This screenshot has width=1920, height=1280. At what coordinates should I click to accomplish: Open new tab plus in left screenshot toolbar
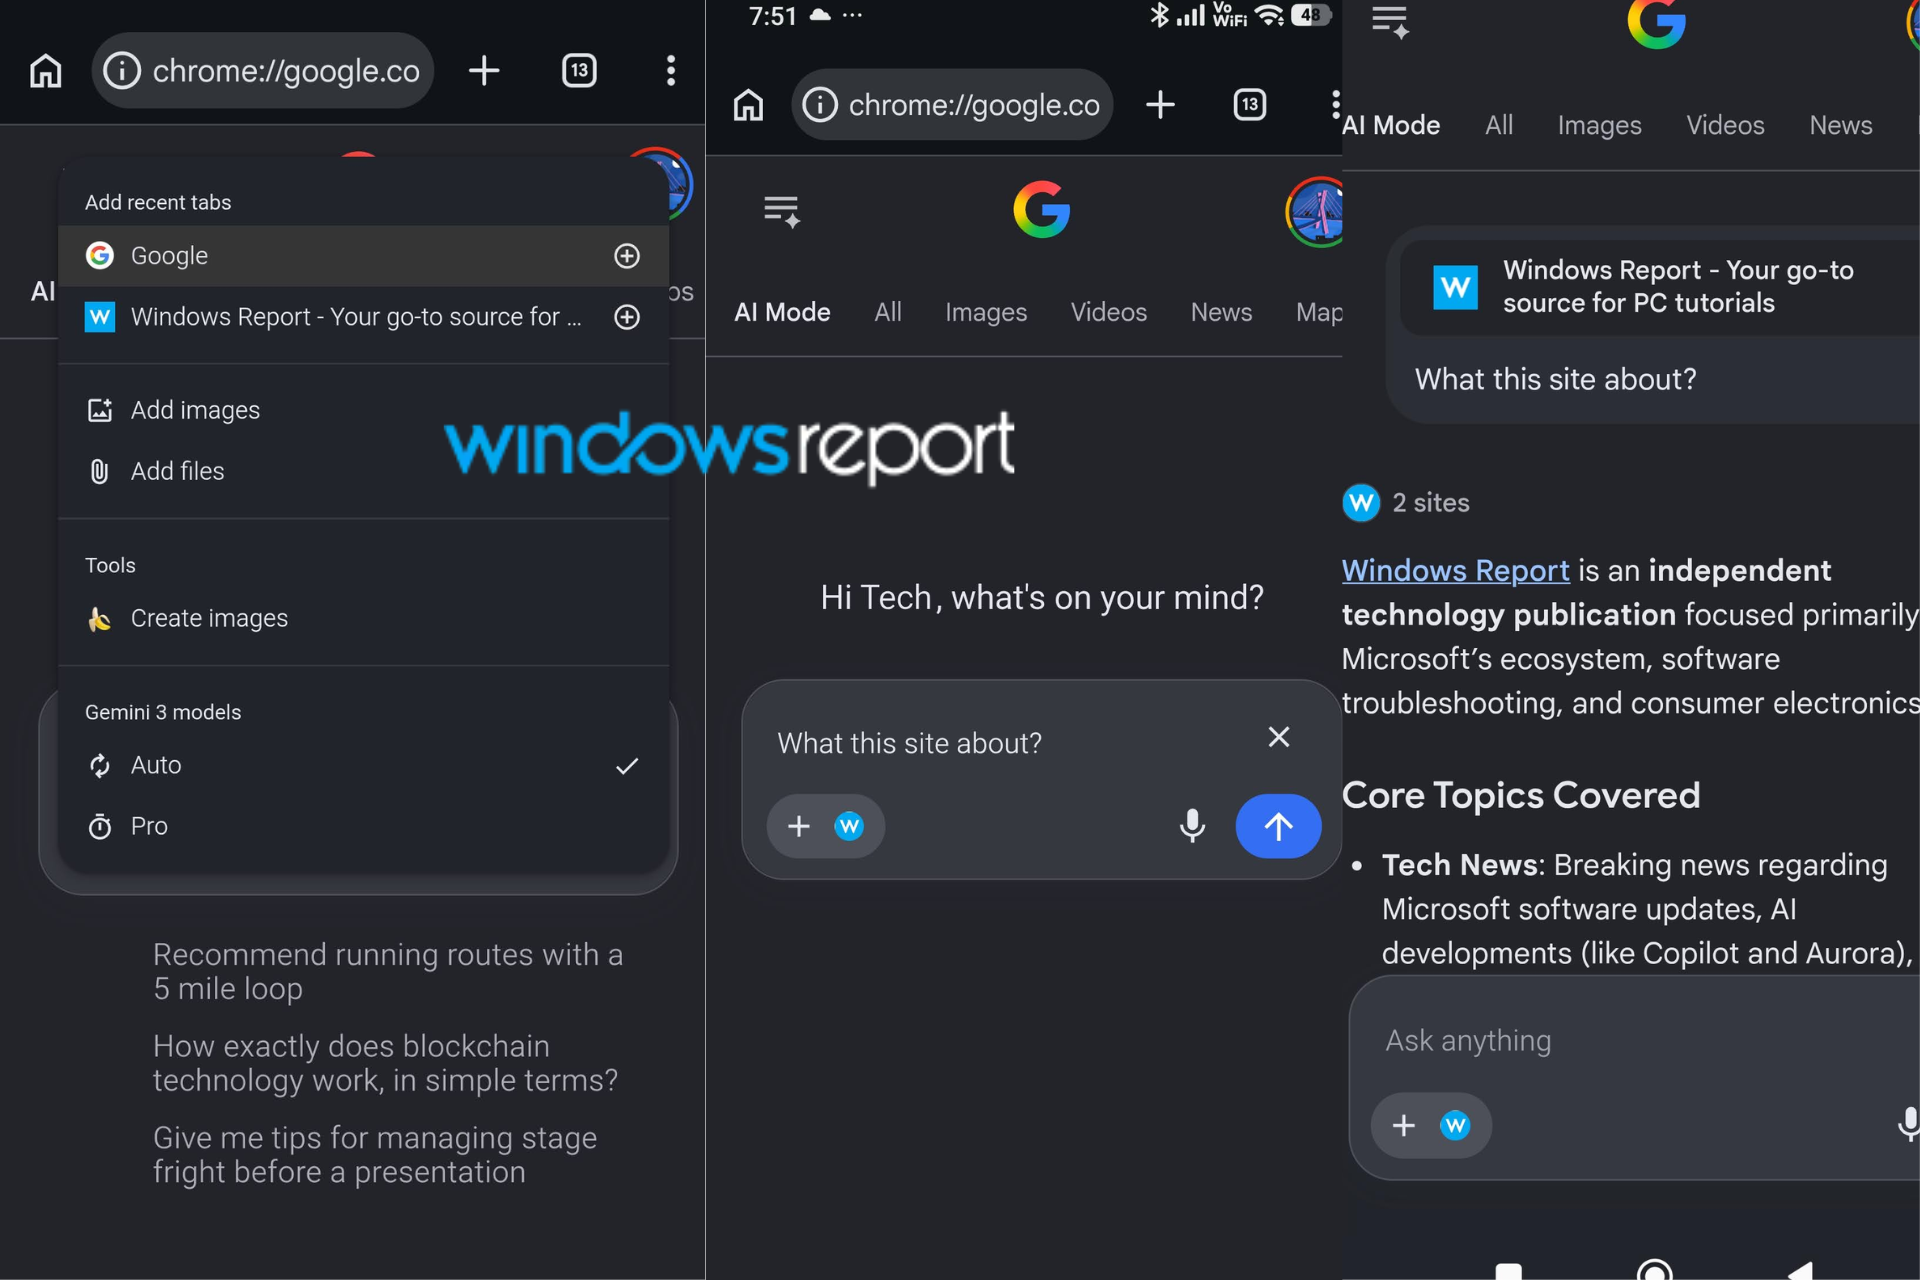click(x=484, y=71)
